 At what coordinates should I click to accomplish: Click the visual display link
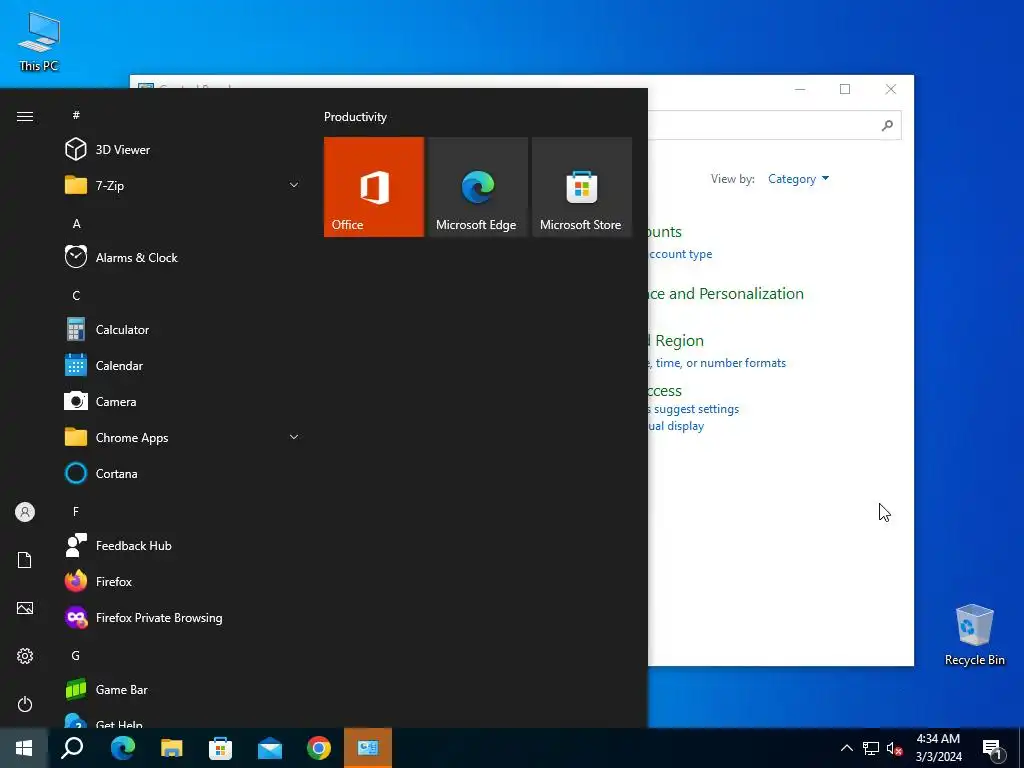[x=676, y=426]
